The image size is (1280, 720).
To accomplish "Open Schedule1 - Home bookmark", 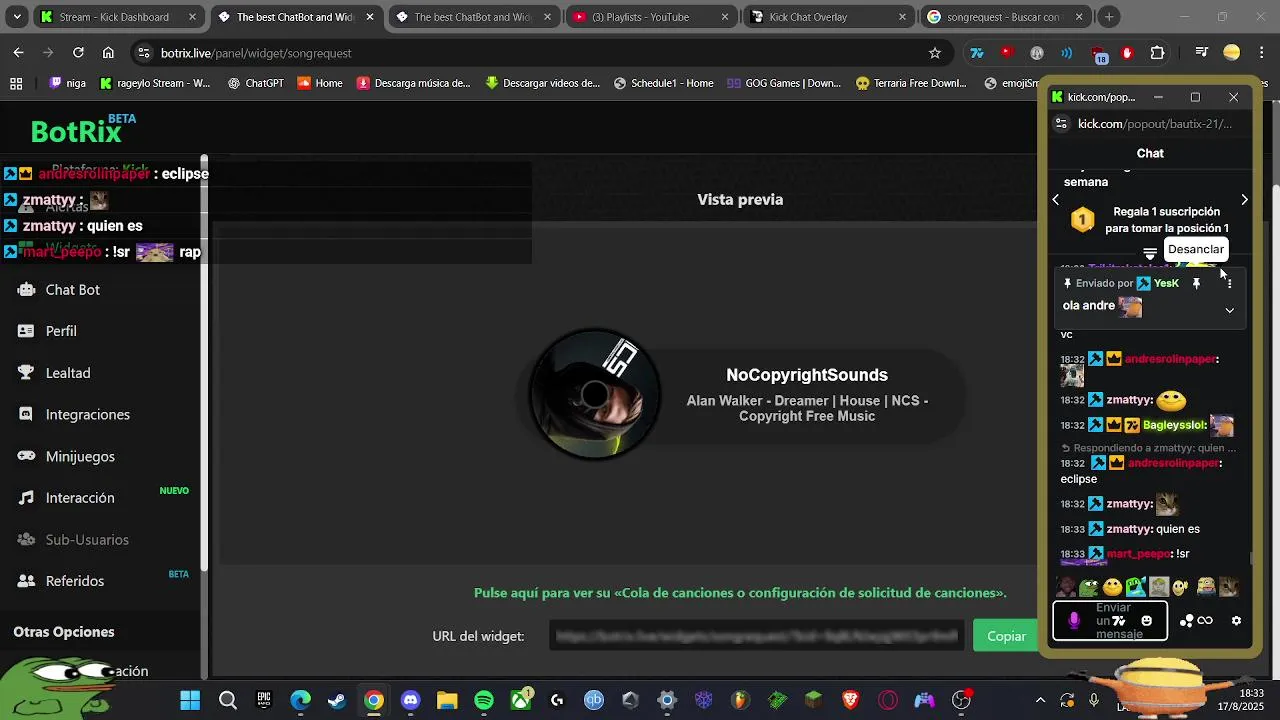I will (663, 83).
